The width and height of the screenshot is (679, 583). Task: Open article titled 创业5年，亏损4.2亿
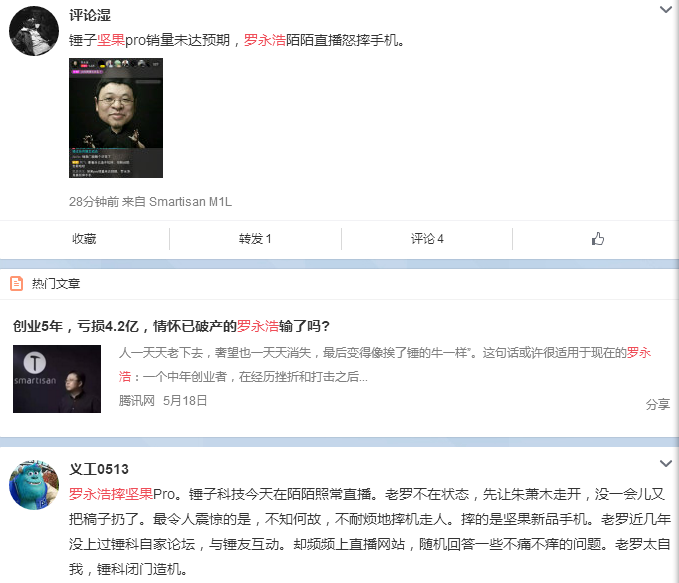pyautogui.click(x=171, y=326)
